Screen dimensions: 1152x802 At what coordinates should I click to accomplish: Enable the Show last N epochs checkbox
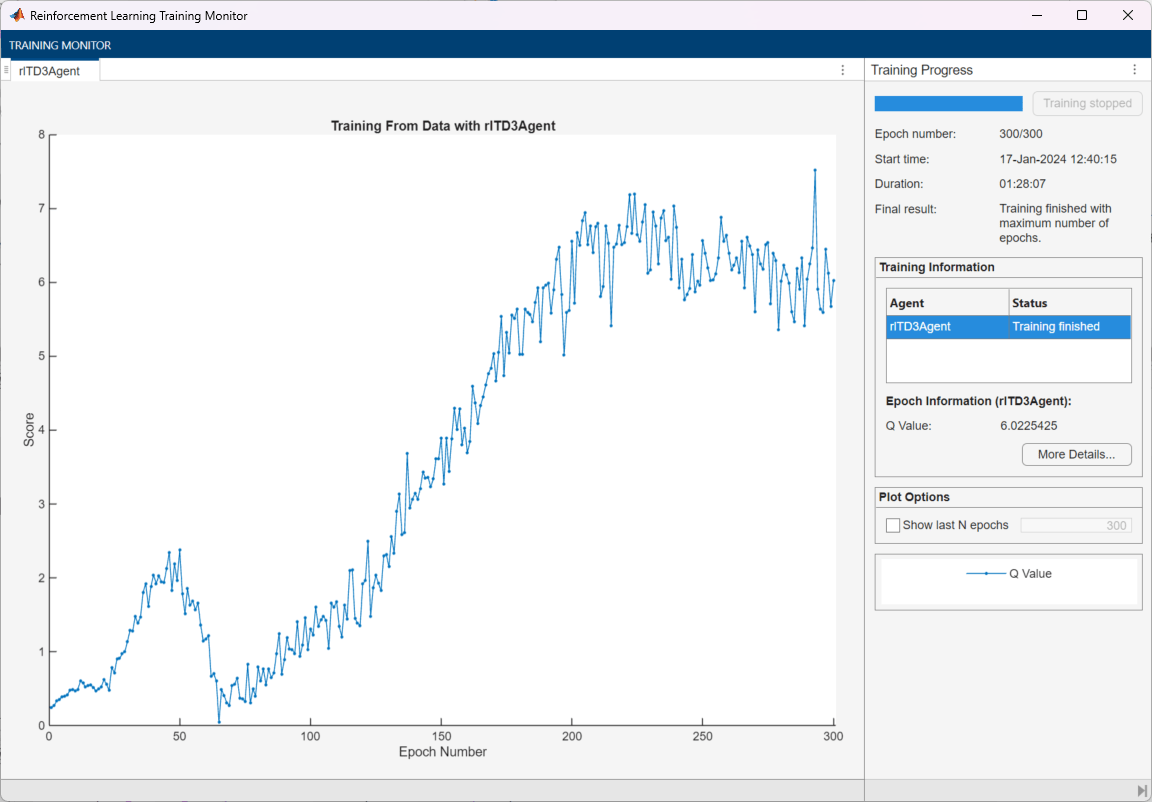[x=893, y=525]
